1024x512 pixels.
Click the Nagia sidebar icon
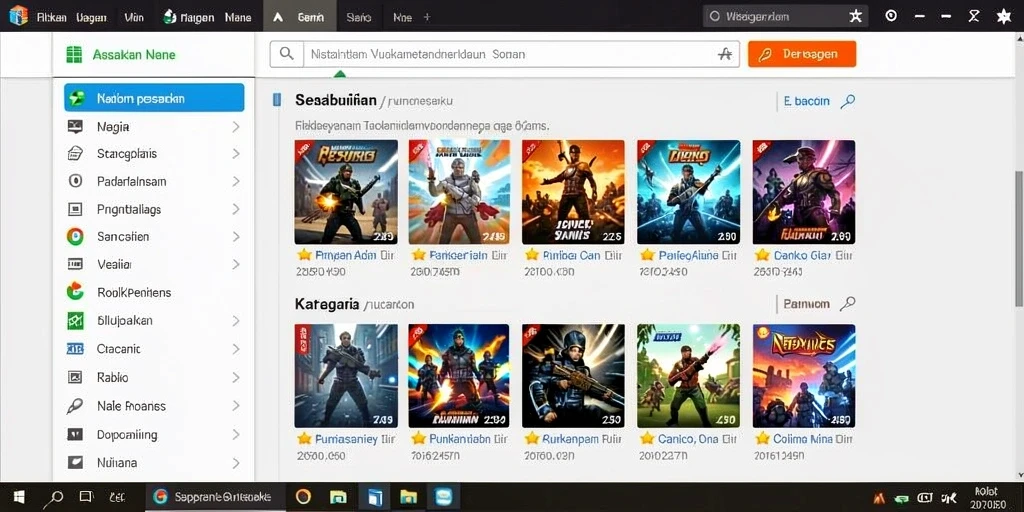pyautogui.click(x=75, y=127)
